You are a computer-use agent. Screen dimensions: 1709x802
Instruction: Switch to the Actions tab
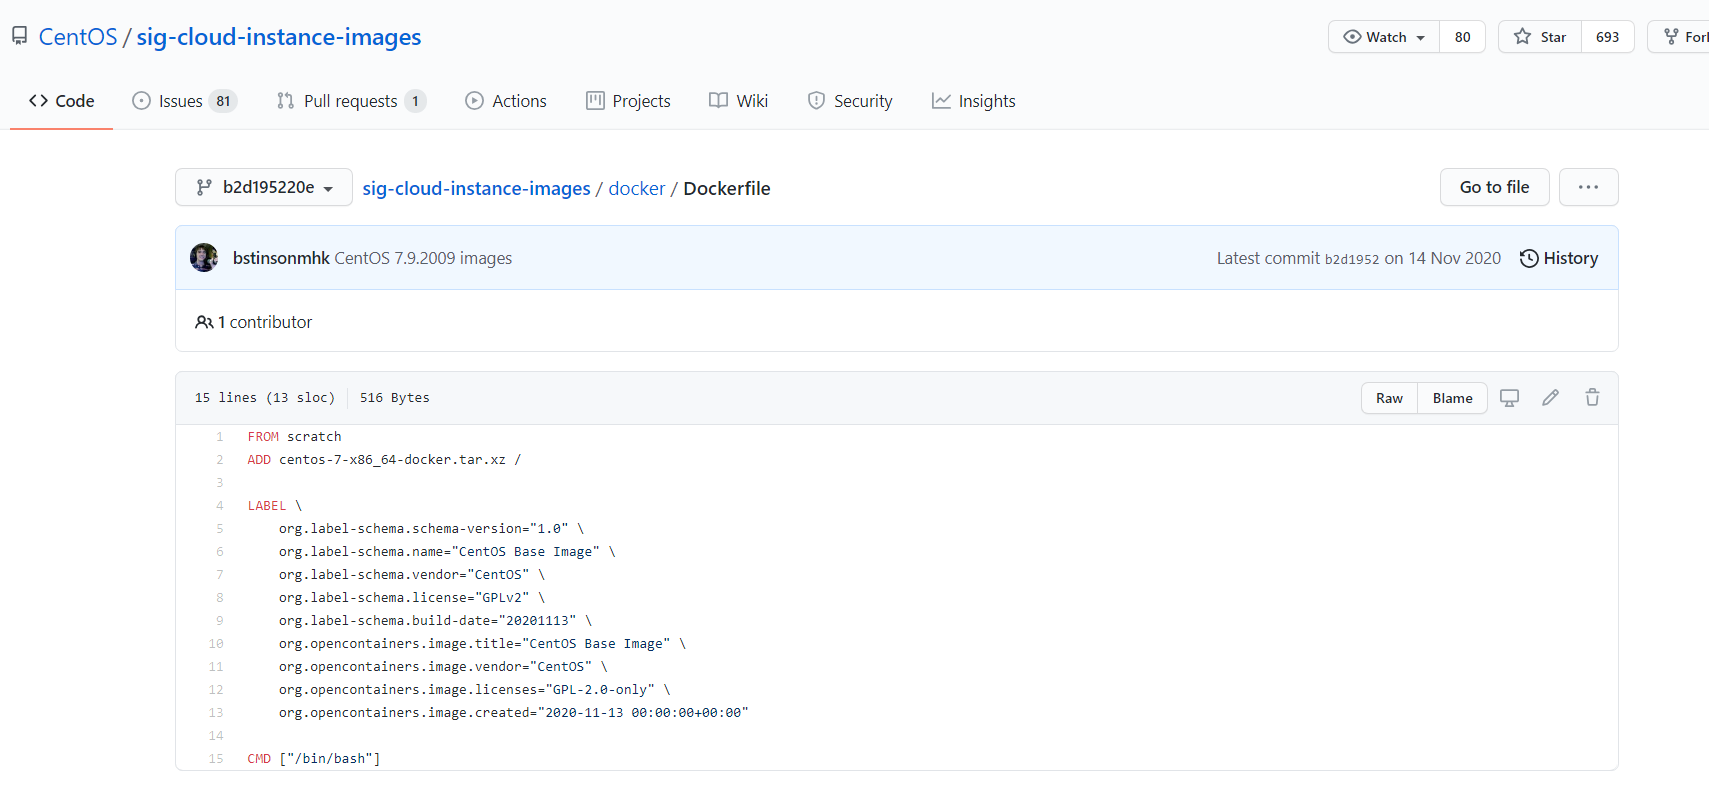[506, 101]
